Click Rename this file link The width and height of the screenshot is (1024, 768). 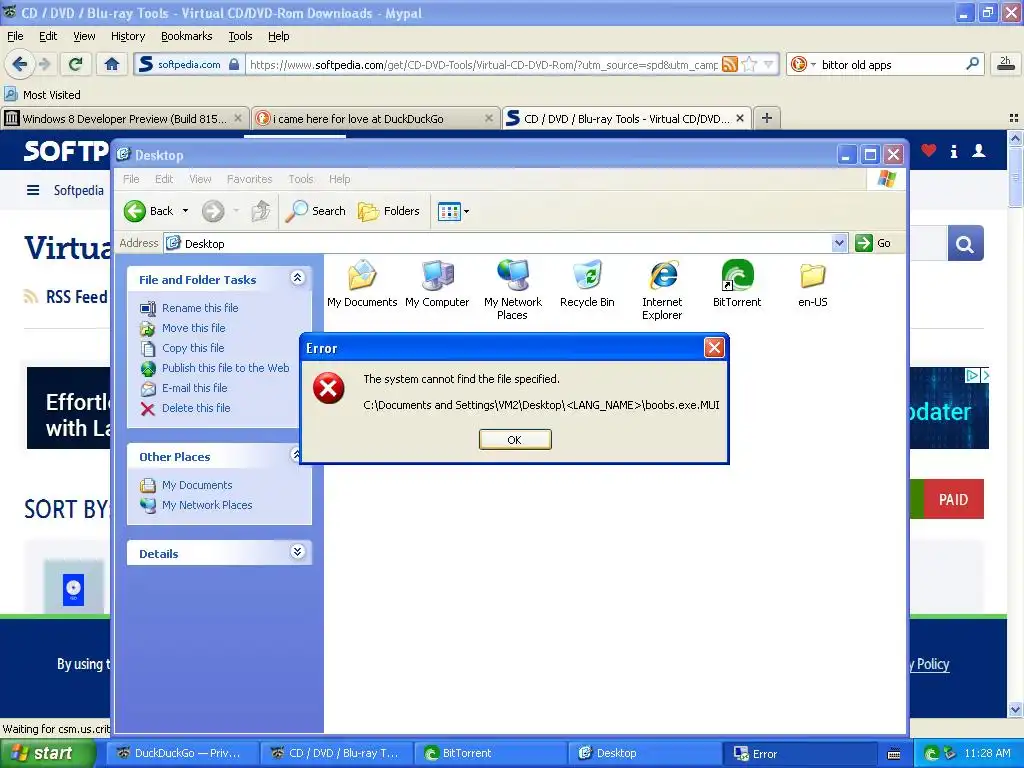(x=200, y=308)
